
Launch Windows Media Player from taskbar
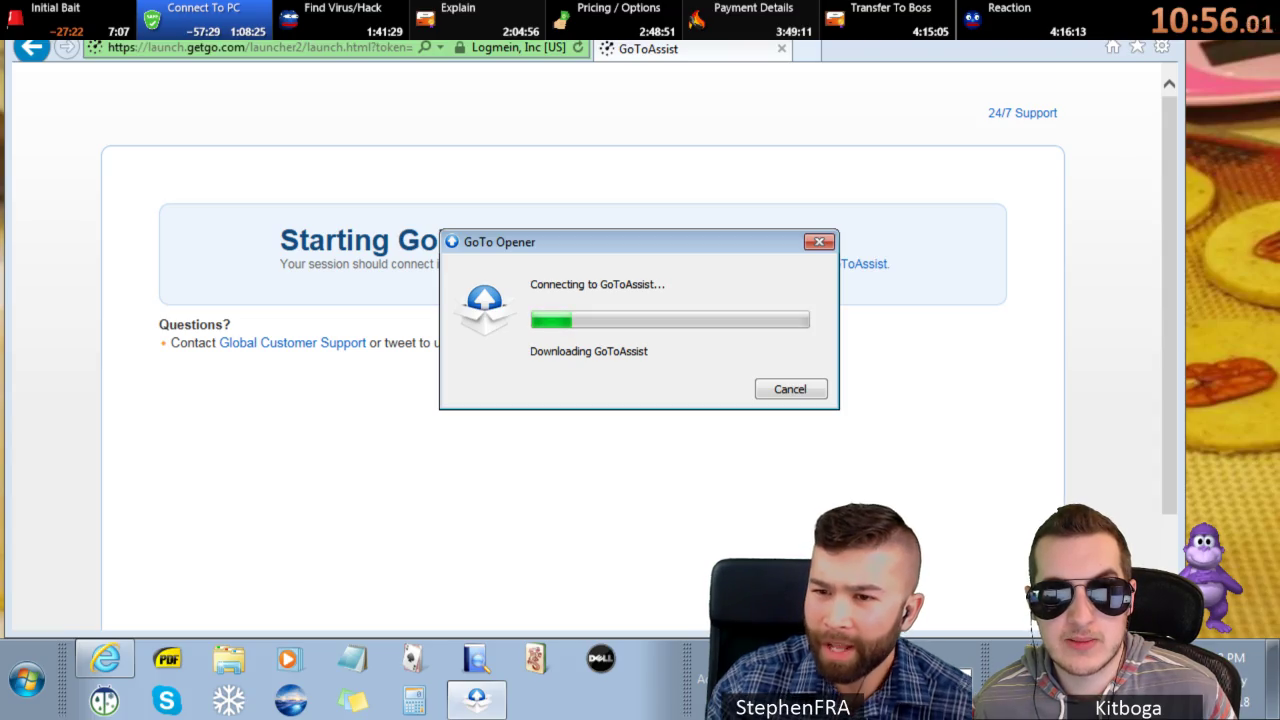290,659
